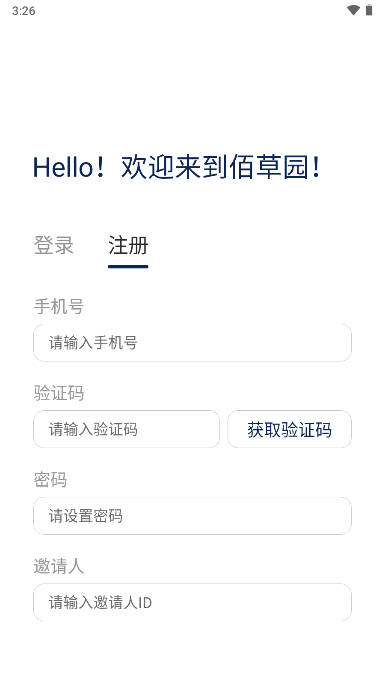Tap the 手机号 field label
385x686 pixels.
59,306
